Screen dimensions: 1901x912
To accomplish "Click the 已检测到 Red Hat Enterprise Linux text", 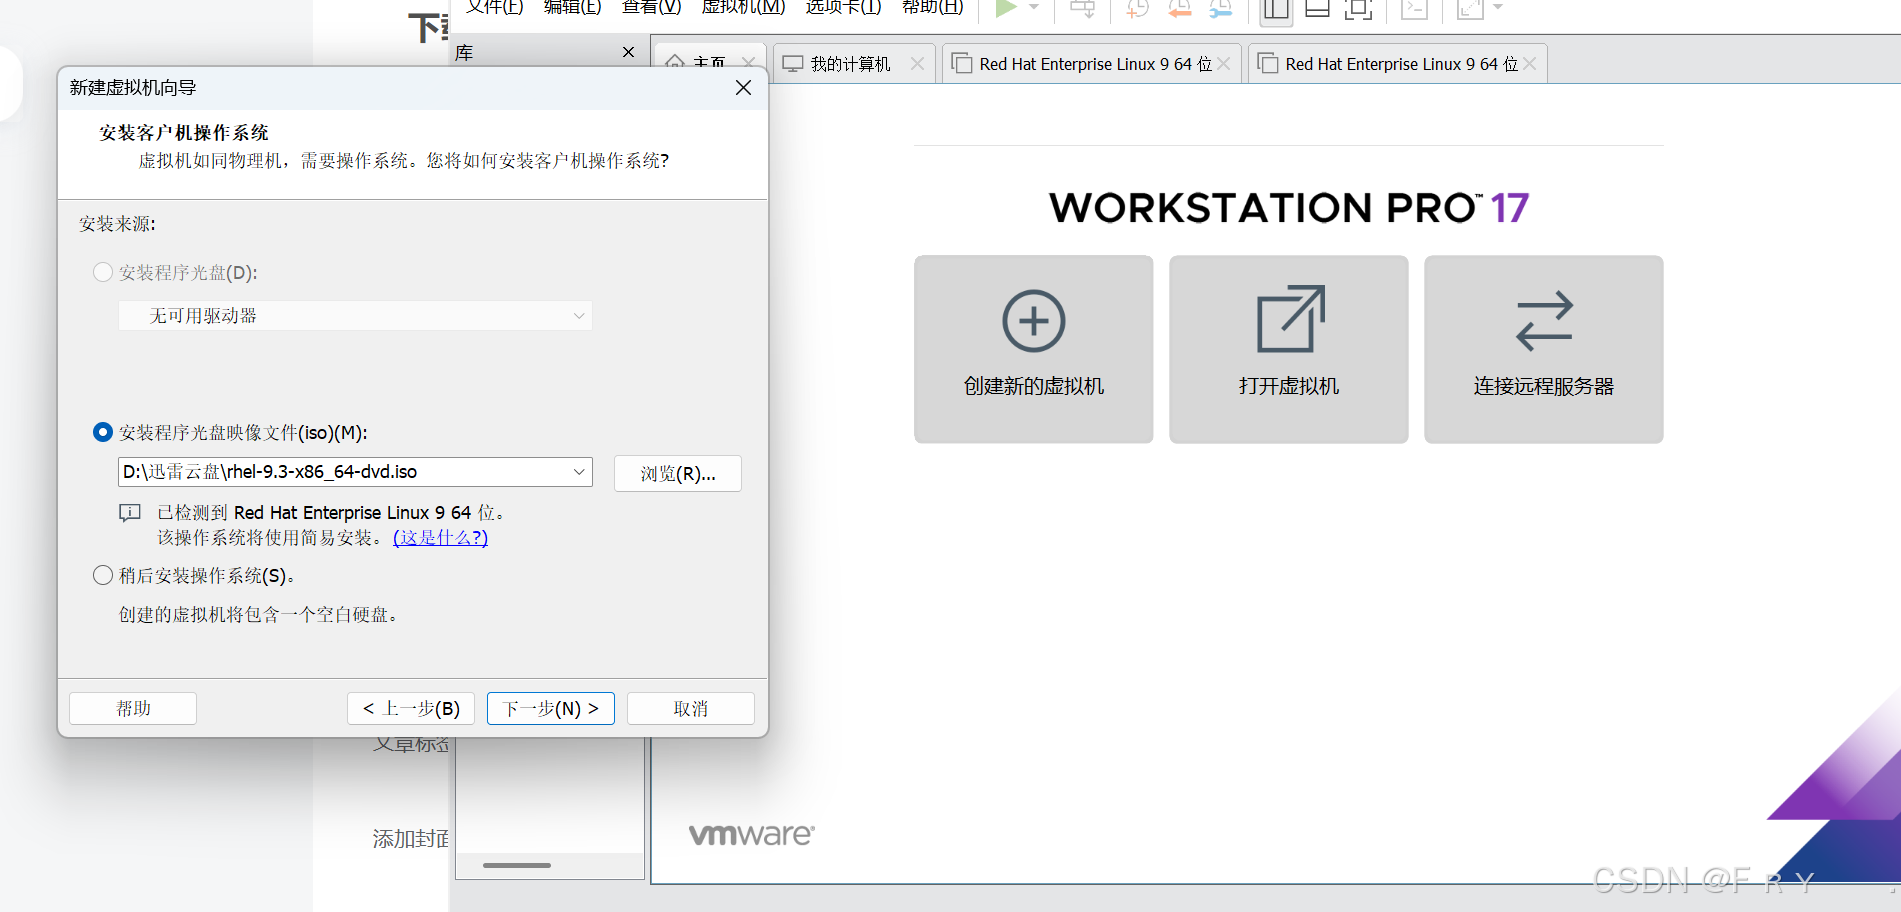I will point(331,512).
